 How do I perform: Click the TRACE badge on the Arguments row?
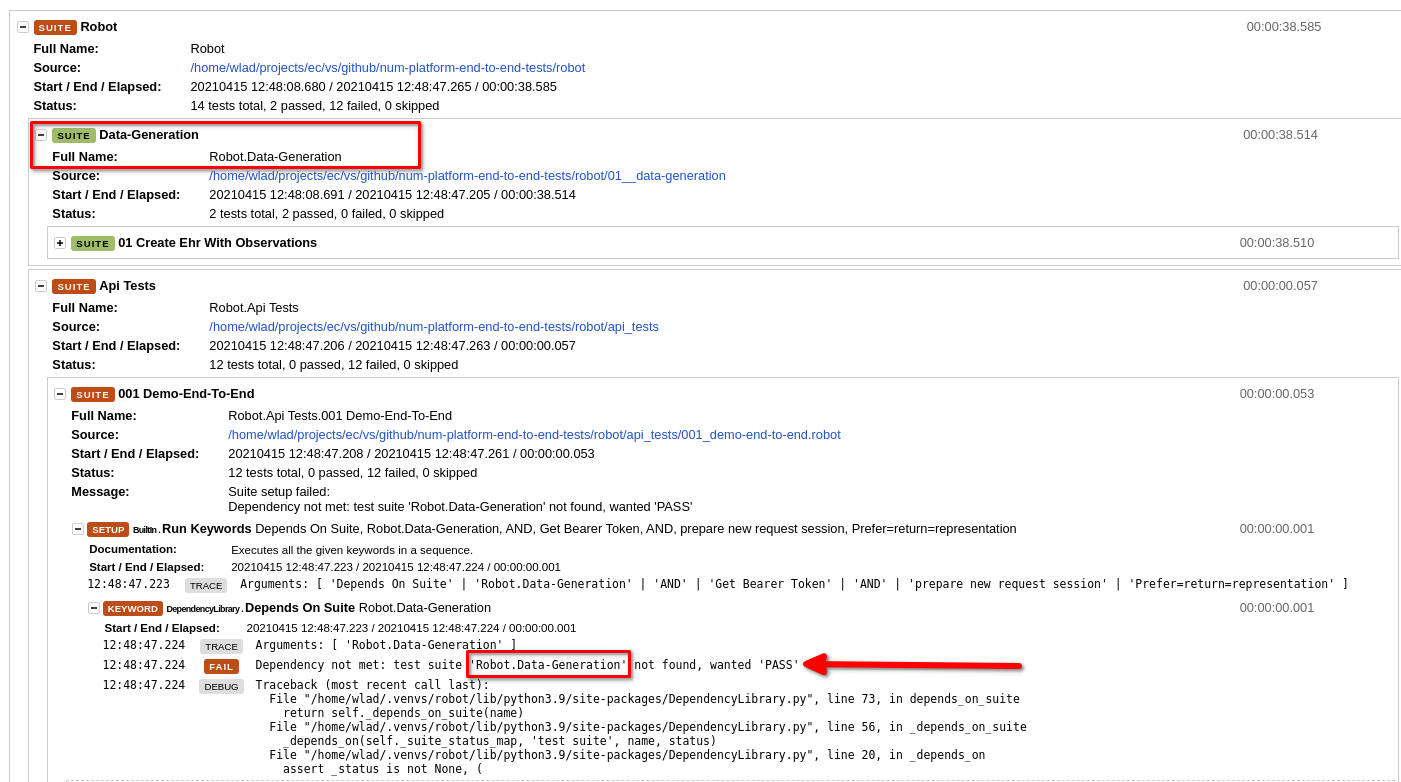coord(221,645)
